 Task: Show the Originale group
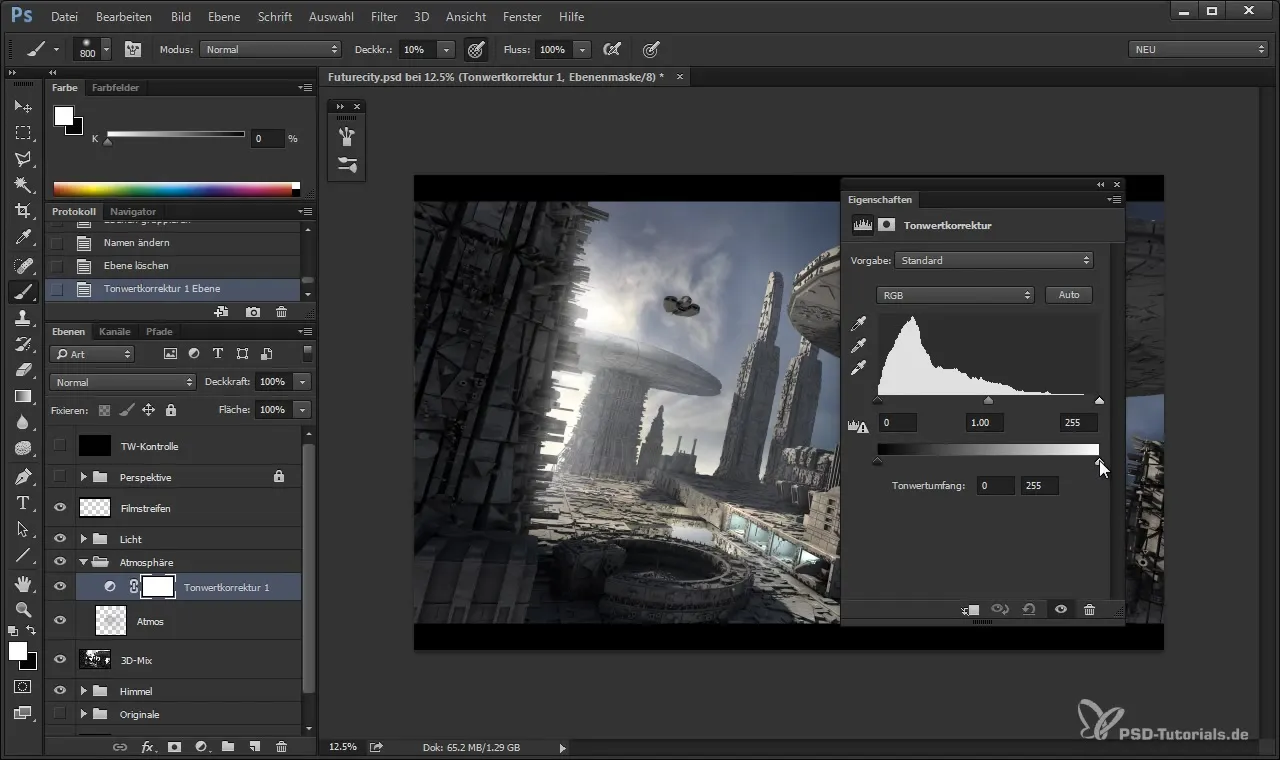point(60,714)
